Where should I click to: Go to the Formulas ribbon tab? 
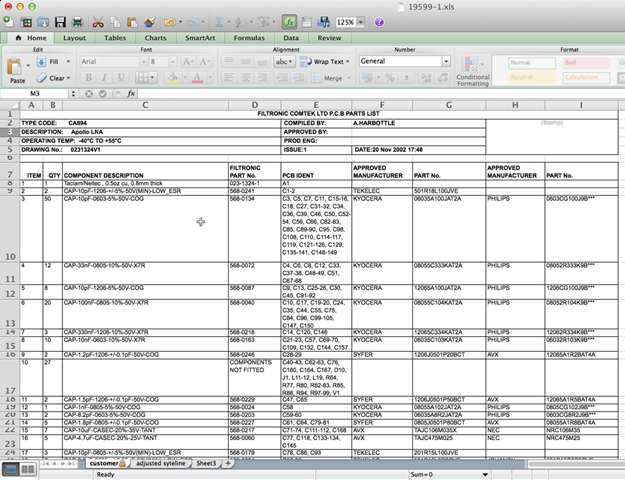click(249, 38)
